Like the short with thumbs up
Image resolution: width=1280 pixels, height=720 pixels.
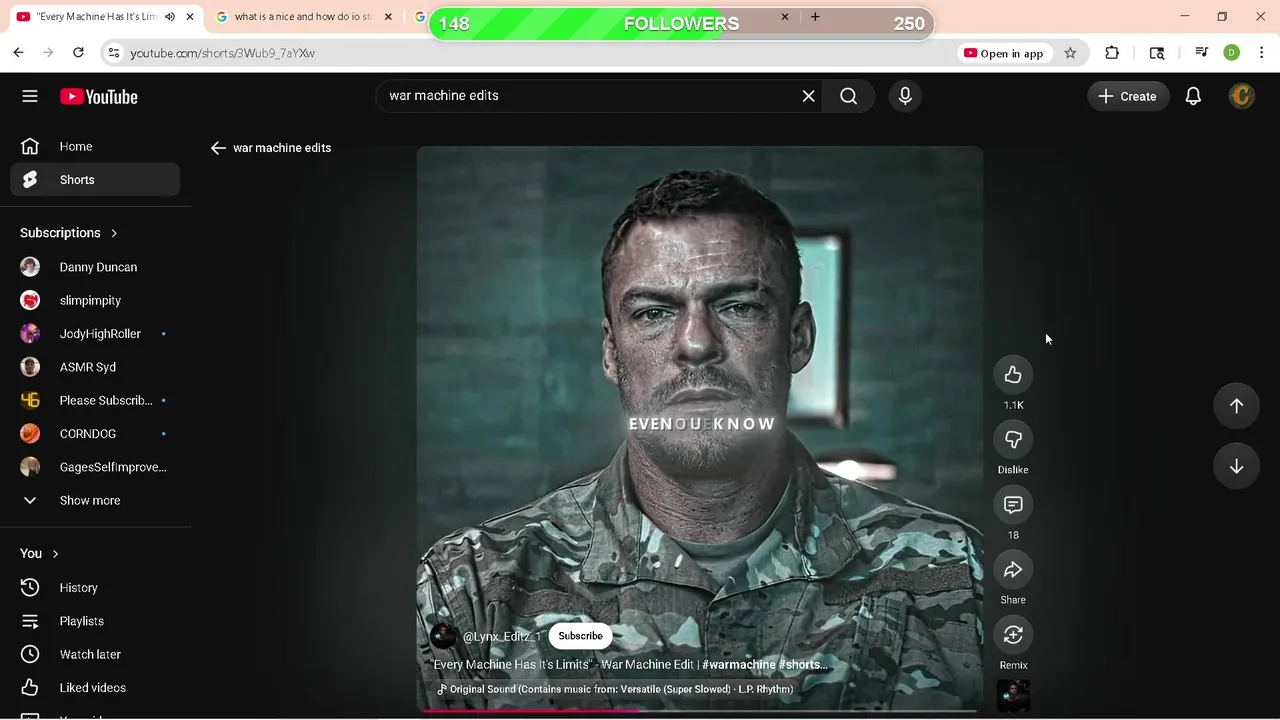point(1013,374)
